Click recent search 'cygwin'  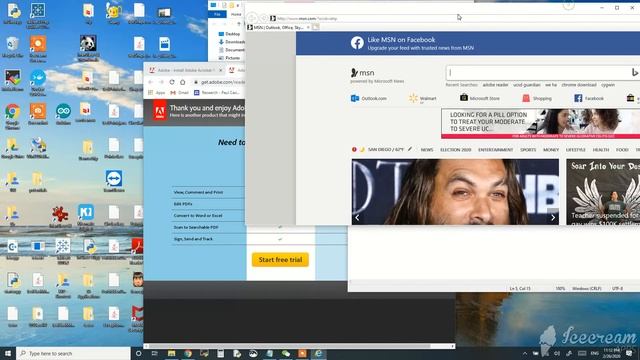tap(608, 85)
